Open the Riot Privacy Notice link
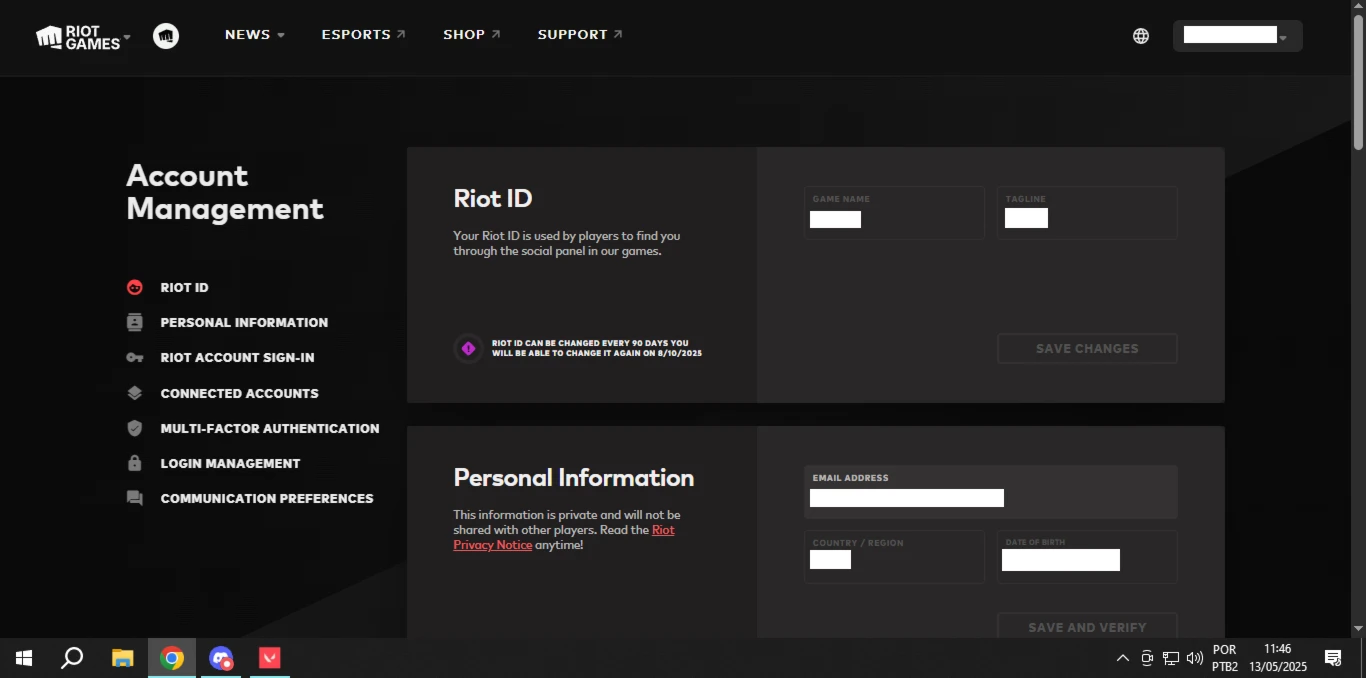Screen dimensions: 1366x678 pyautogui.click(x=564, y=538)
